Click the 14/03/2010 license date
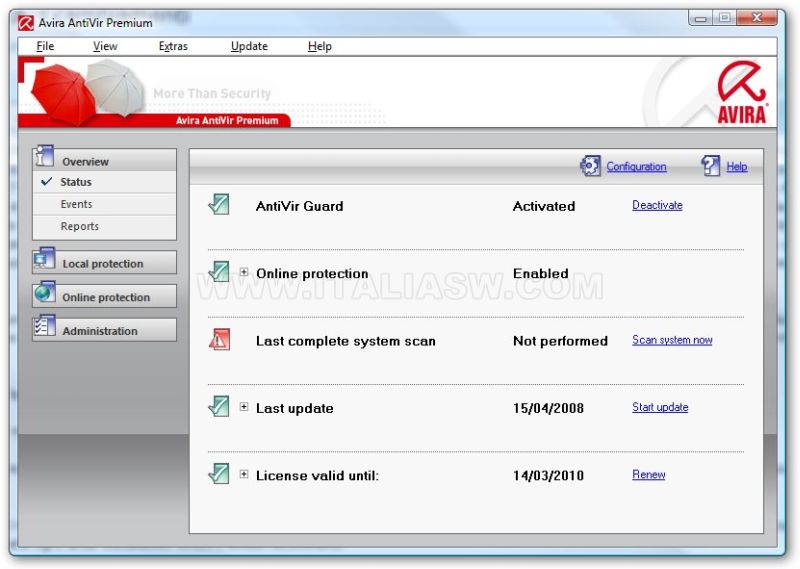800x569 pixels. click(548, 476)
